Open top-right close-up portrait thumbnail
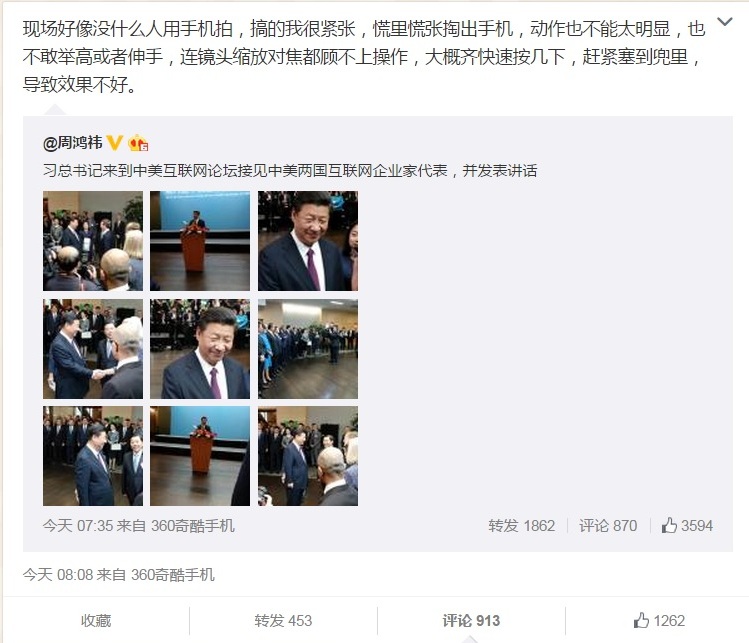The height and width of the screenshot is (643, 749). point(308,241)
